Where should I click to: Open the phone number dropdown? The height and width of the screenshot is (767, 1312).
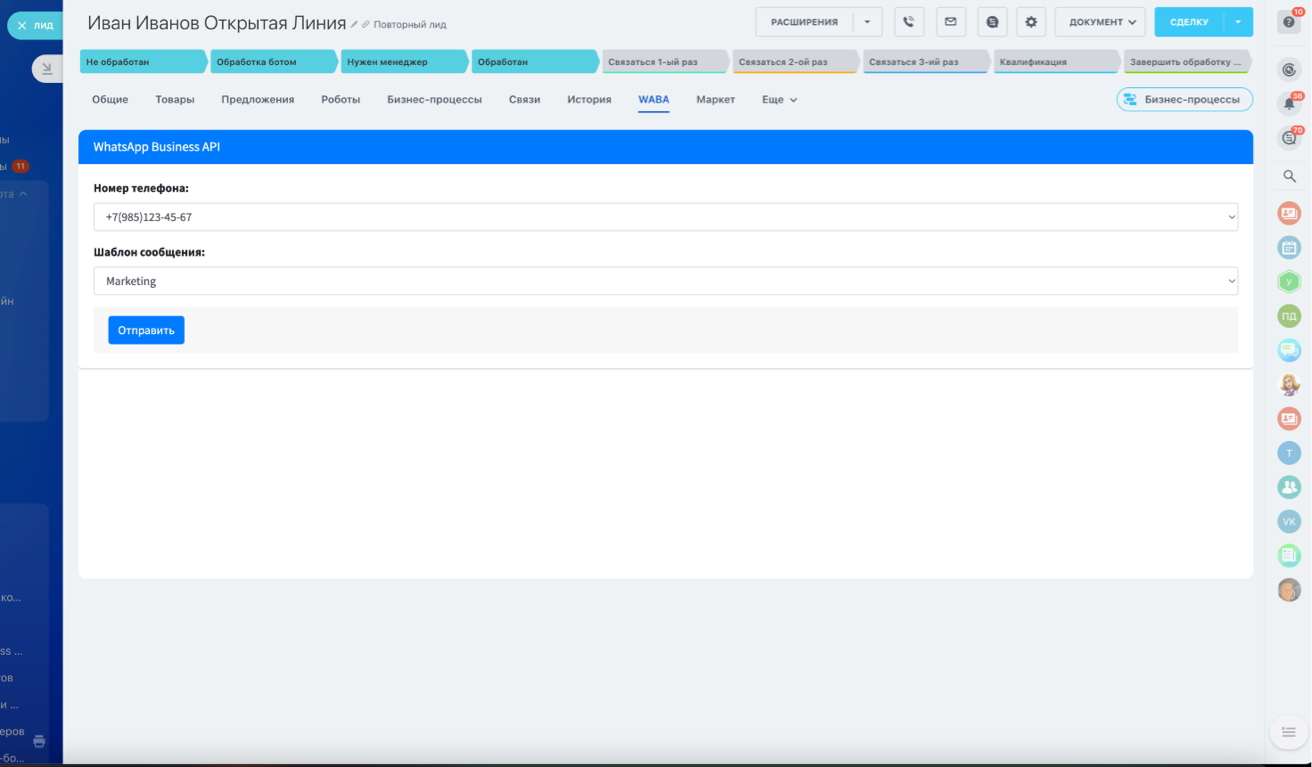[666, 217]
